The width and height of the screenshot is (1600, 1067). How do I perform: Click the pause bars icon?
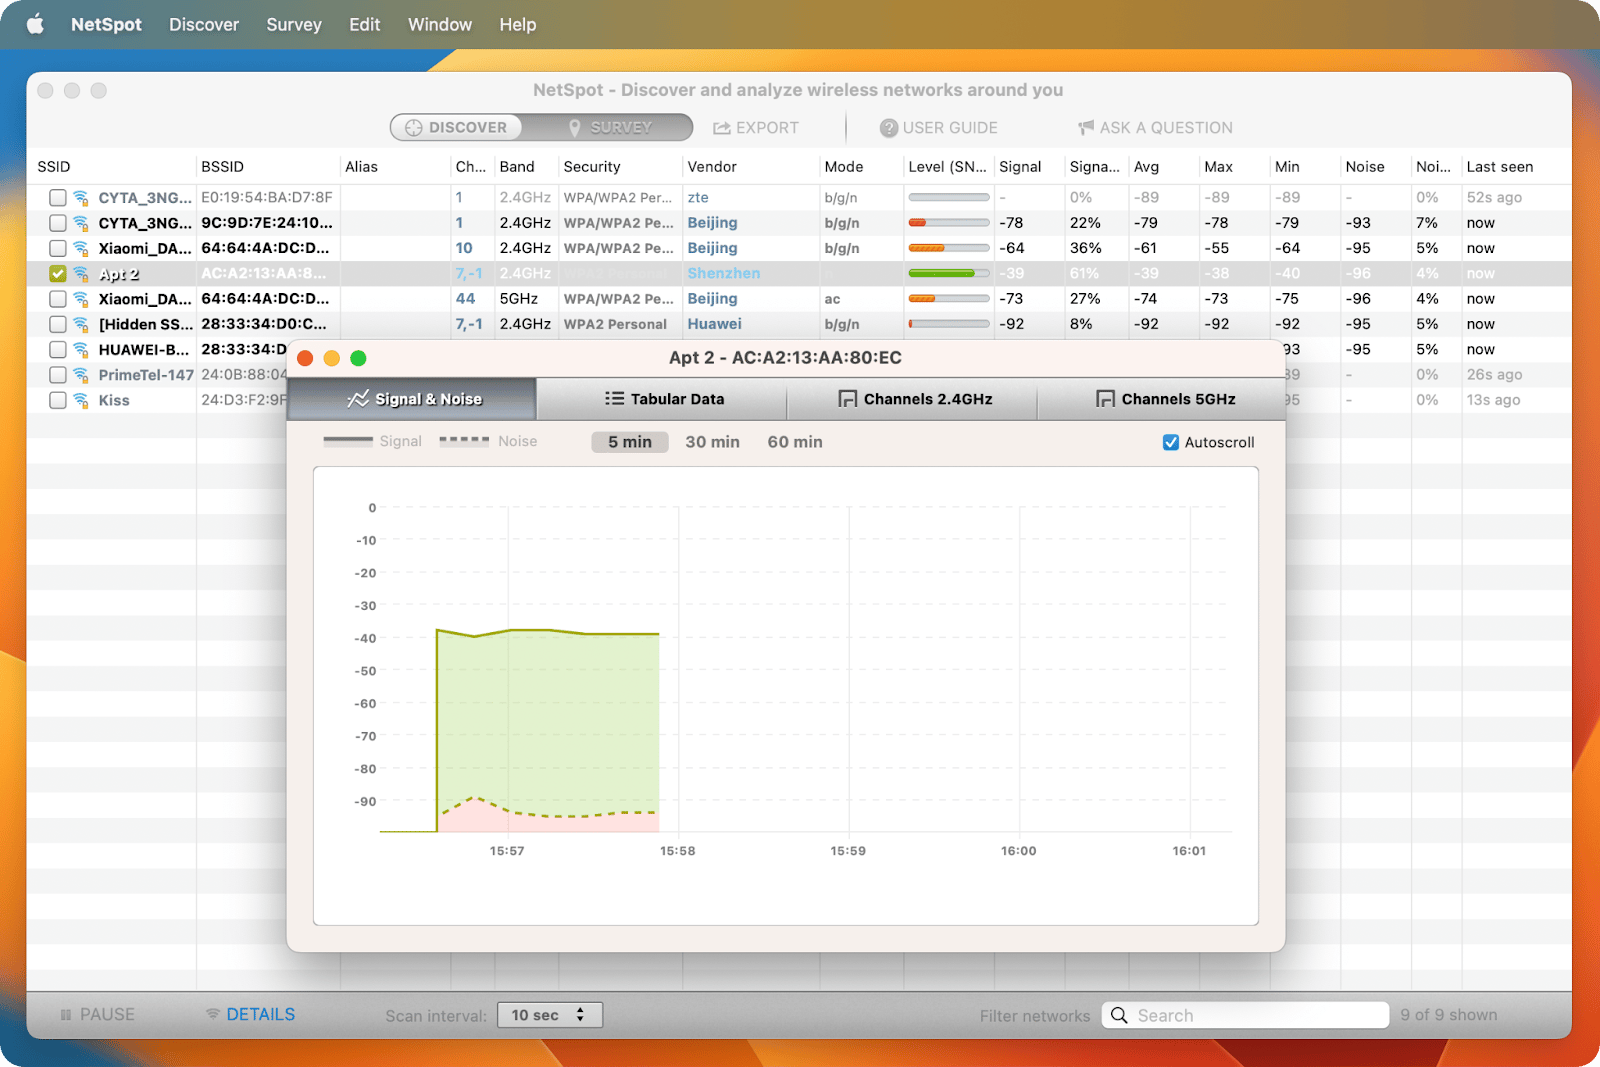pos(66,1015)
